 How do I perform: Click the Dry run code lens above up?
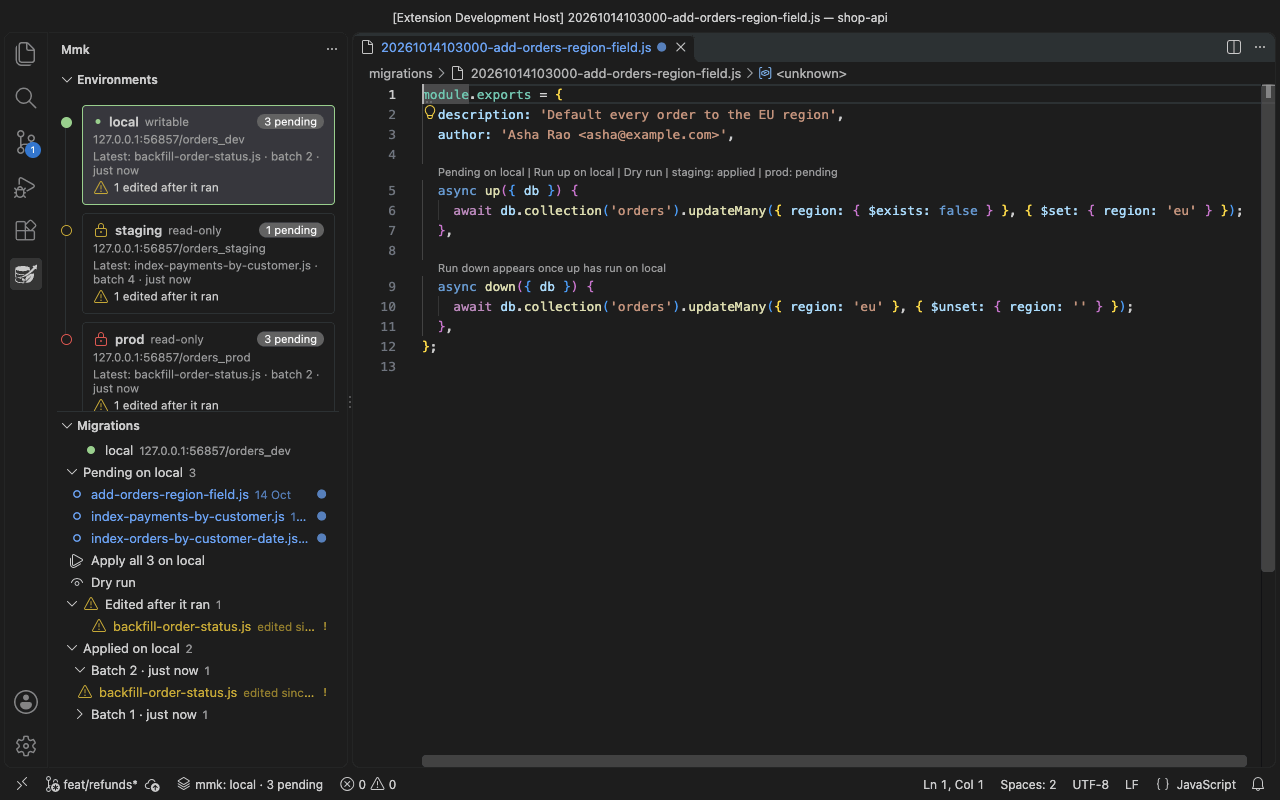[644, 172]
